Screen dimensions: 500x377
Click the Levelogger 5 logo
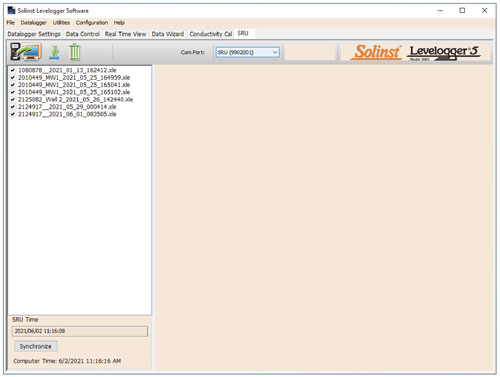444,53
